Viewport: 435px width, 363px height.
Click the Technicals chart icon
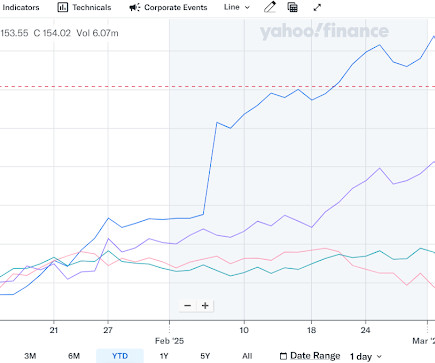[x=62, y=7]
